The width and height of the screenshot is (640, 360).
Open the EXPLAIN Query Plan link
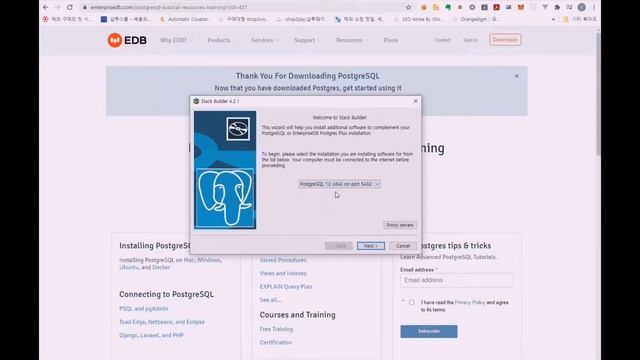(286, 287)
